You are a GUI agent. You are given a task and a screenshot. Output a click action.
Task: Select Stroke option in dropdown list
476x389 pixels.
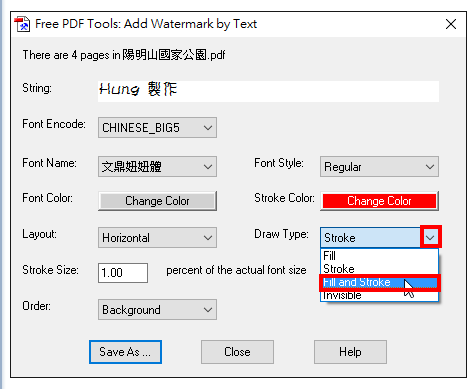coord(379,269)
